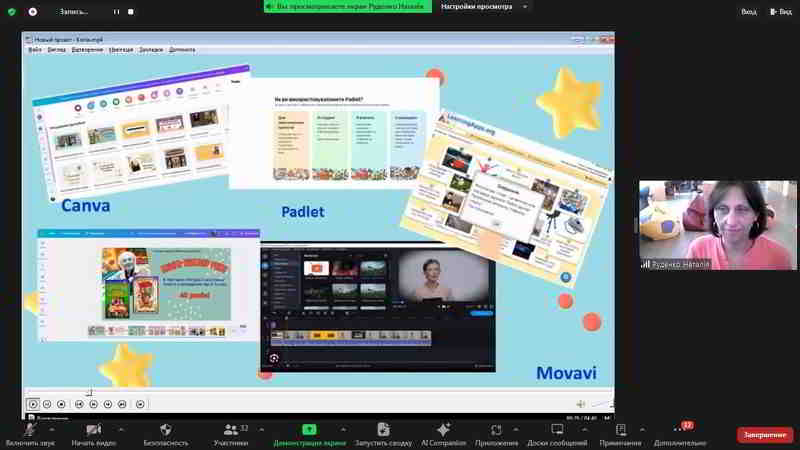Click the red Завершение end meeting button
The height and width of the screenshot is (450, 800).
[x=765, y=435]
